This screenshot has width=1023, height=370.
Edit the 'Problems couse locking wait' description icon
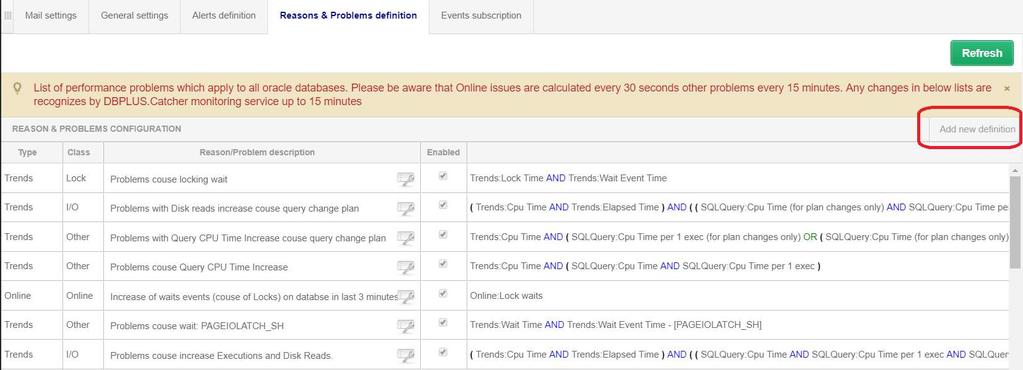coord(406,179)
